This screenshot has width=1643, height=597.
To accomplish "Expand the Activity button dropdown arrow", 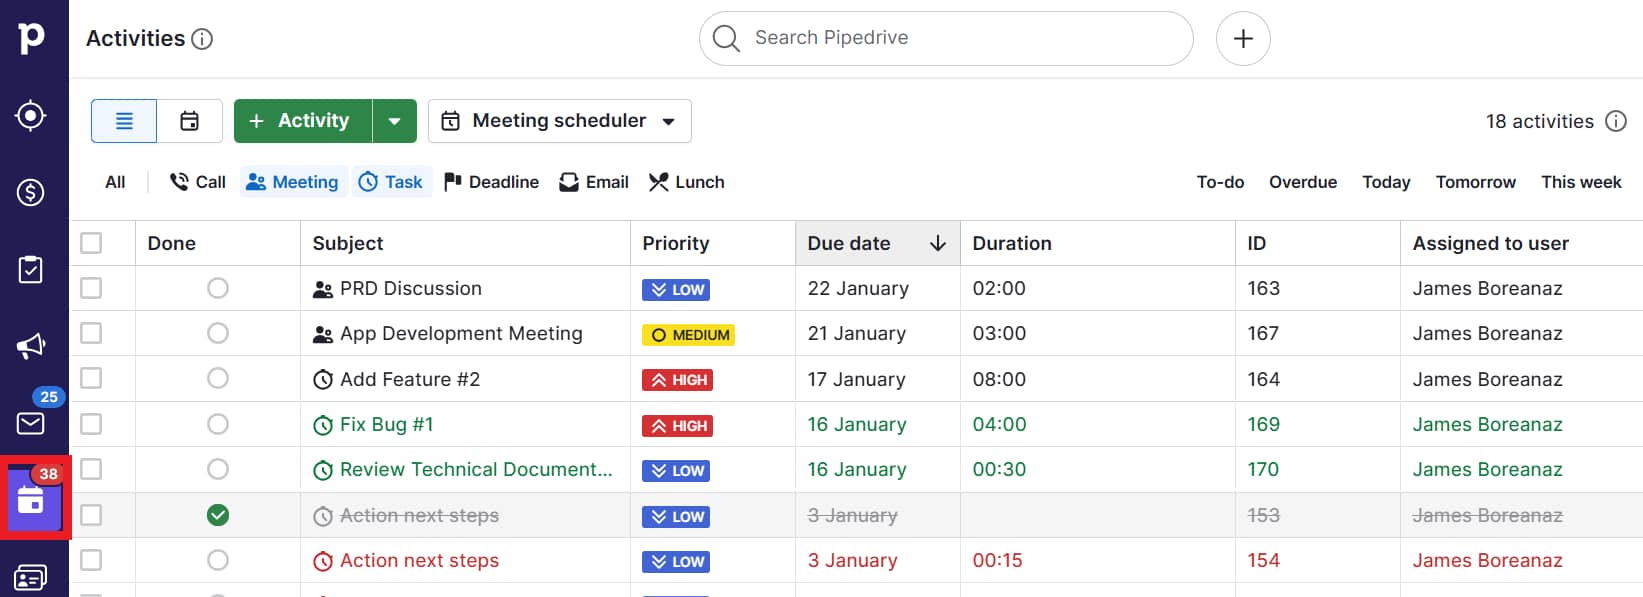I will click(x=395, y=121).
